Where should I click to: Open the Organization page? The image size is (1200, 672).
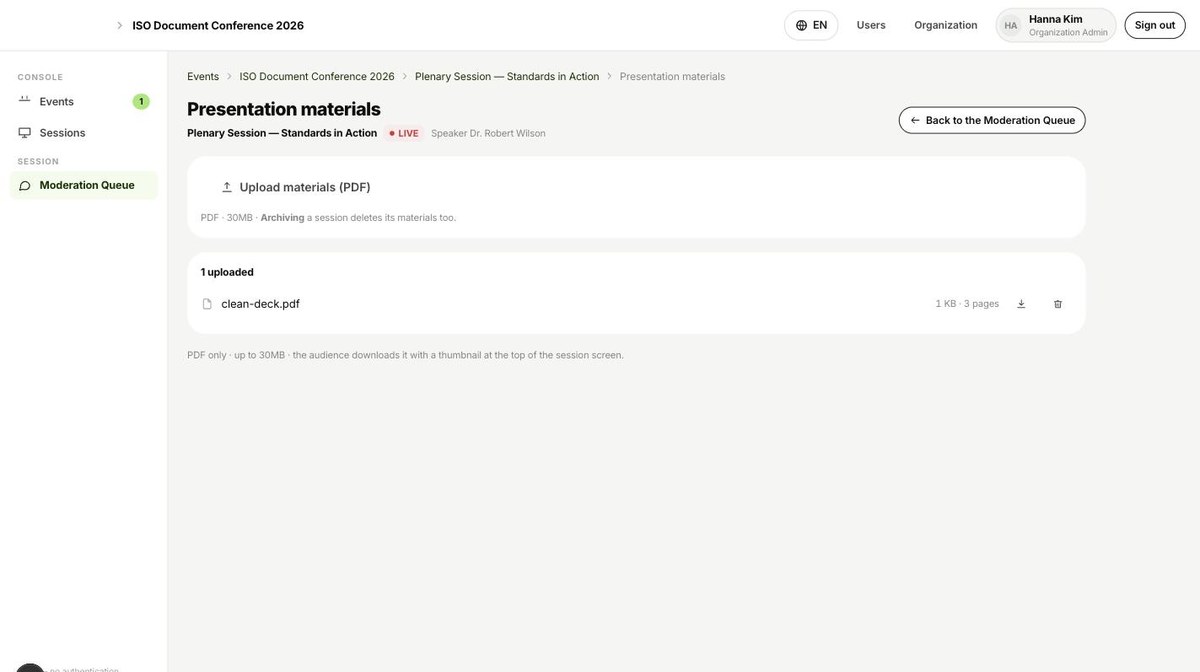click(x=946, y=25)
